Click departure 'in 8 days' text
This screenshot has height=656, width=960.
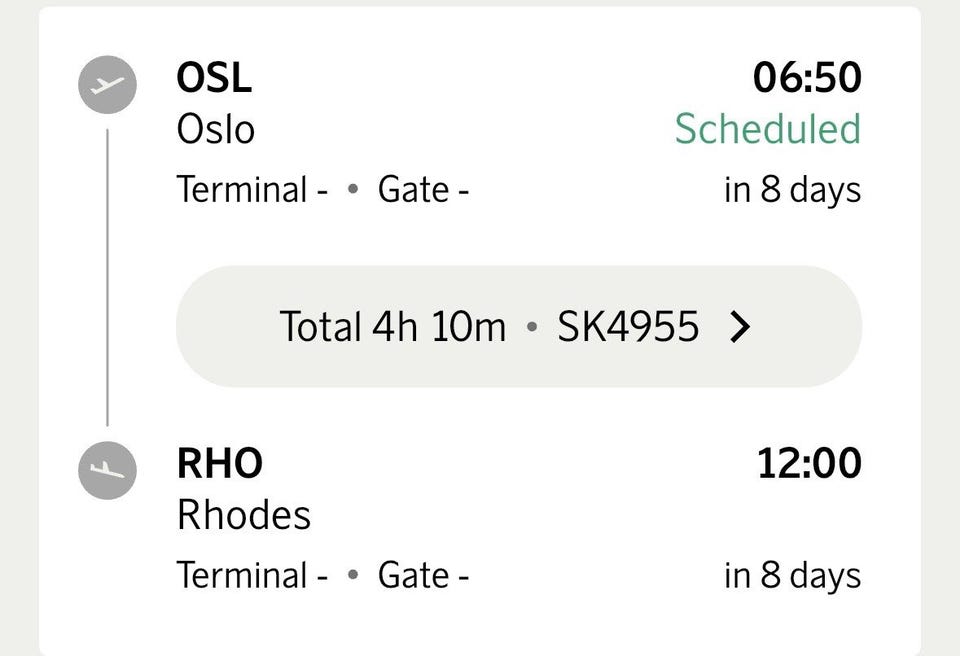(792, 190)
